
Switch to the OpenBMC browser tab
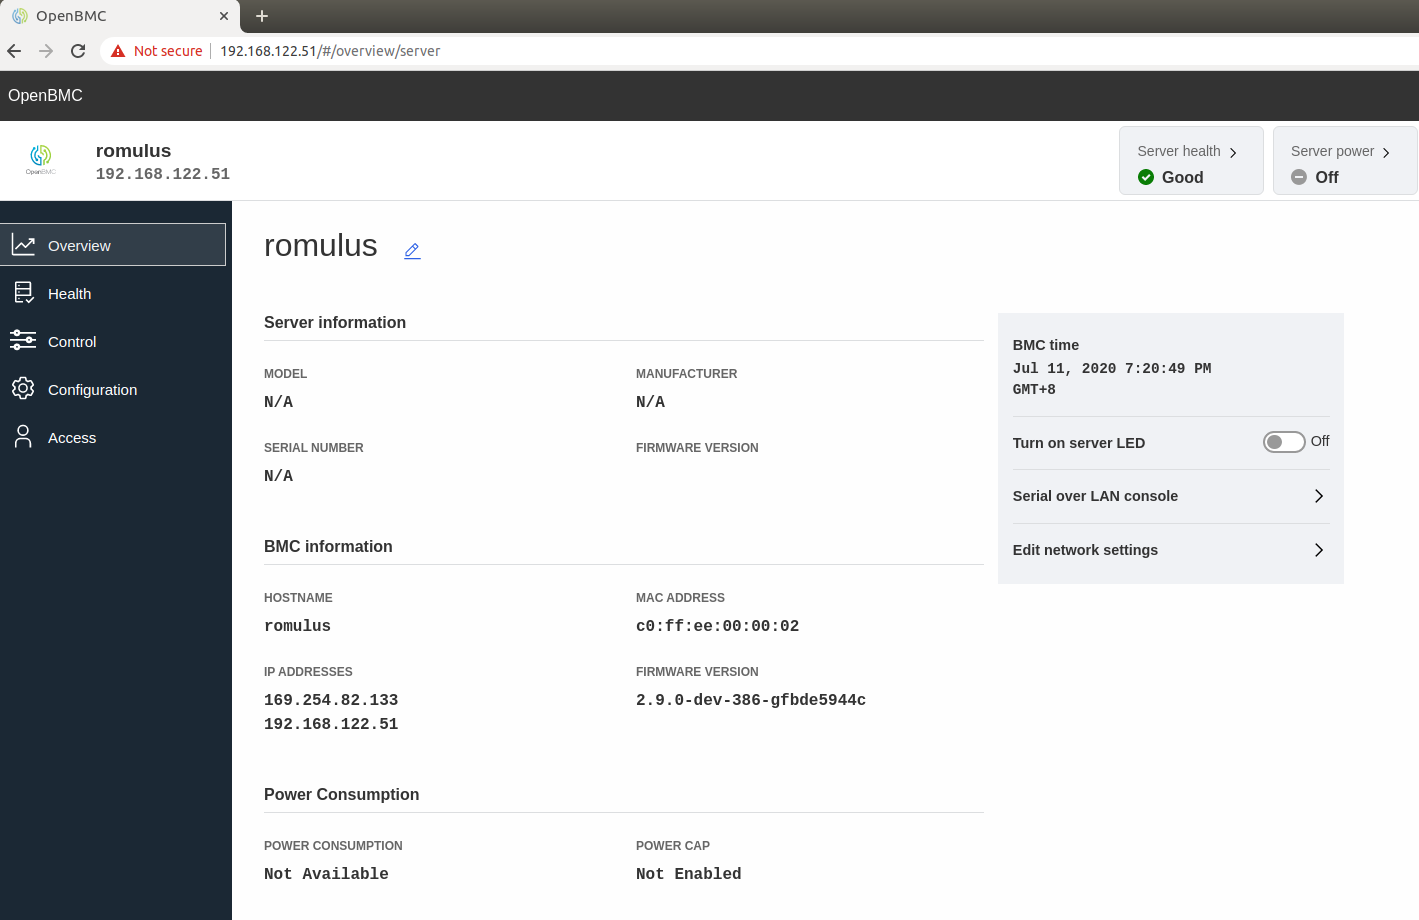point(120,16)
